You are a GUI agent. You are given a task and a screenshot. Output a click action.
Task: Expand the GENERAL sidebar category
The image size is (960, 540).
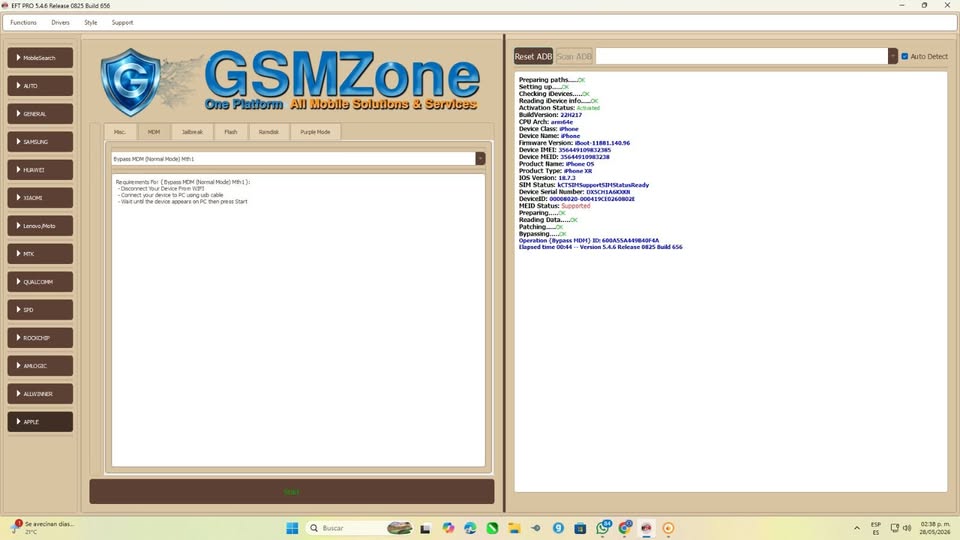[40, 114]
